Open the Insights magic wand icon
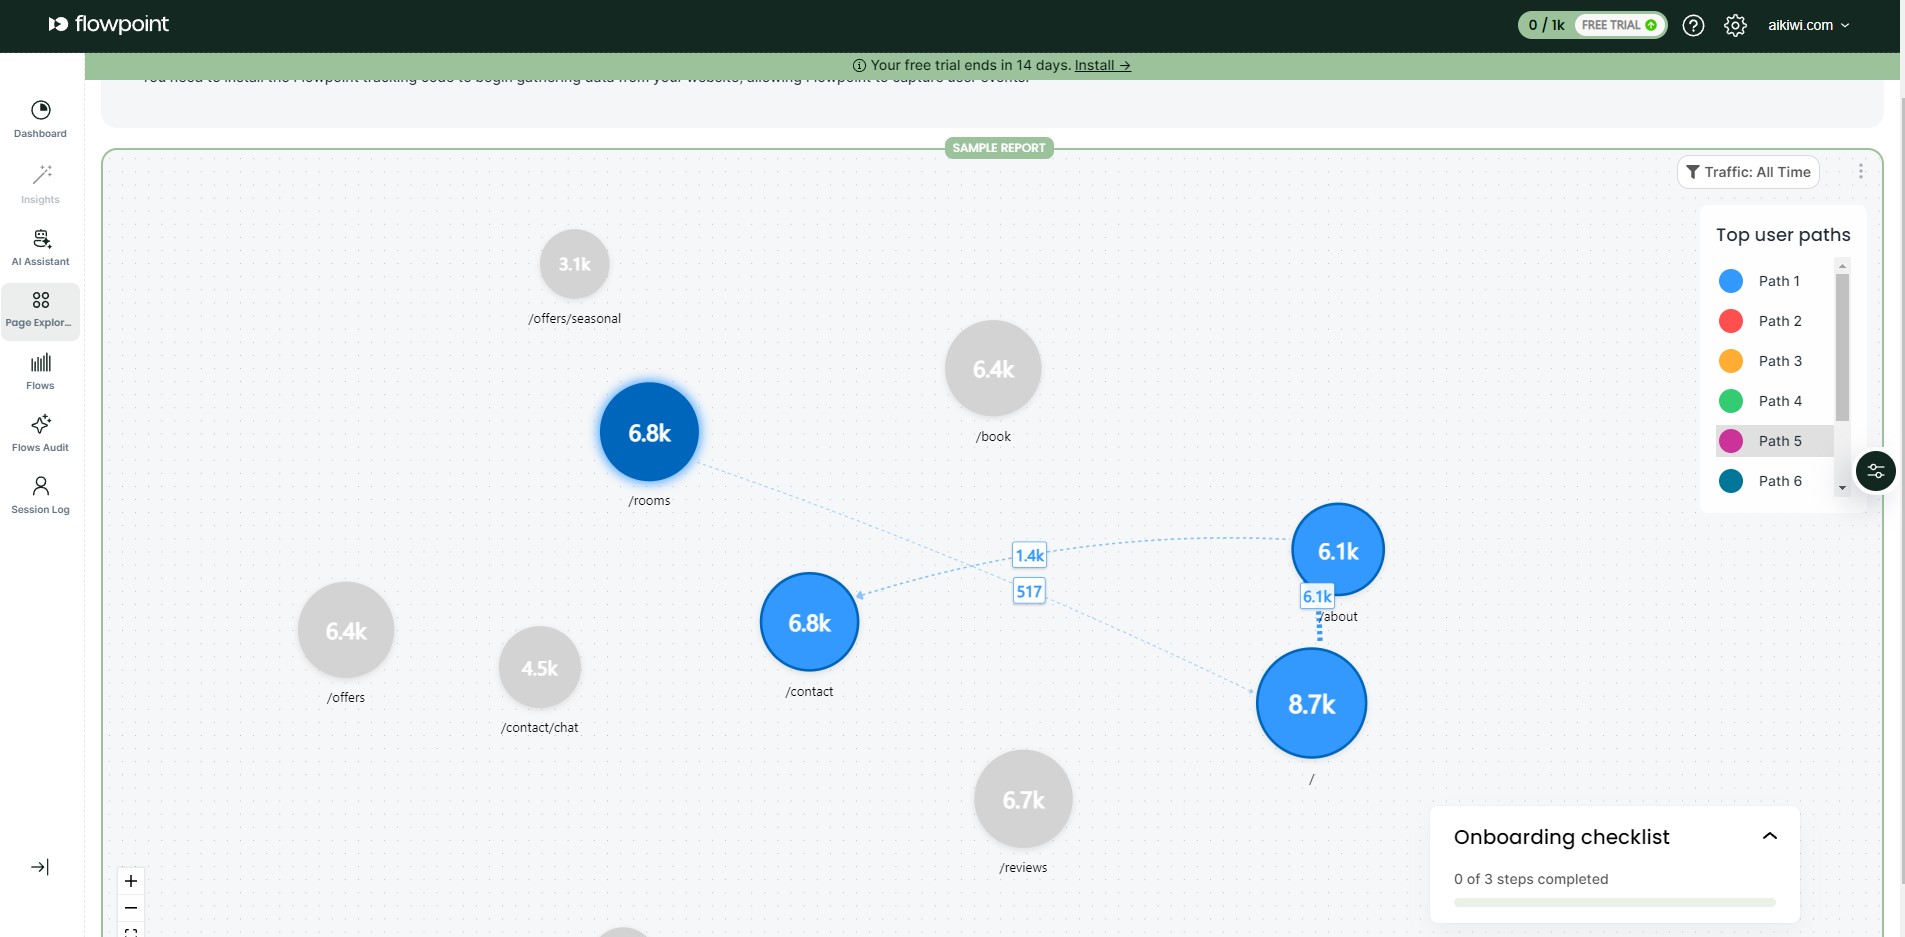 click(x=41, y=175)
